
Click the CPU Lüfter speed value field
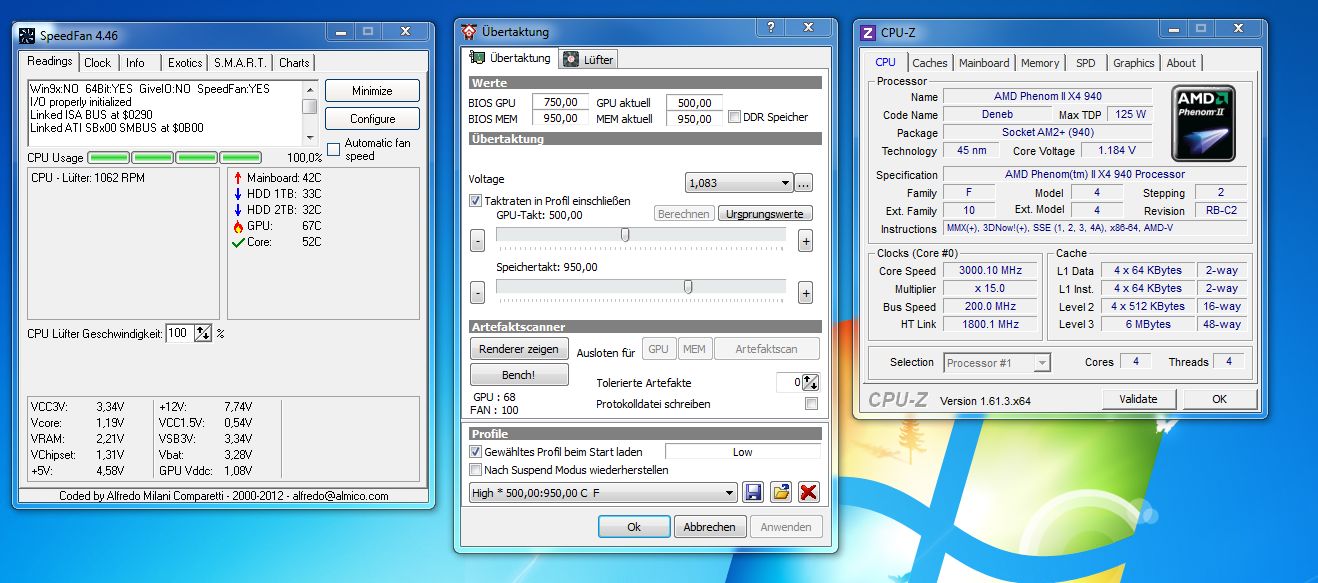[179, 333]
